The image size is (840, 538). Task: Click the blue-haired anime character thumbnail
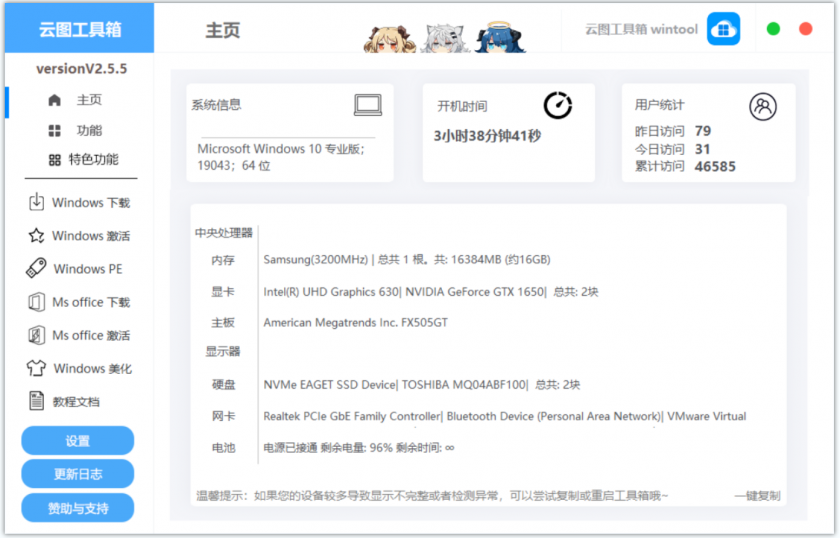point(500,38)
